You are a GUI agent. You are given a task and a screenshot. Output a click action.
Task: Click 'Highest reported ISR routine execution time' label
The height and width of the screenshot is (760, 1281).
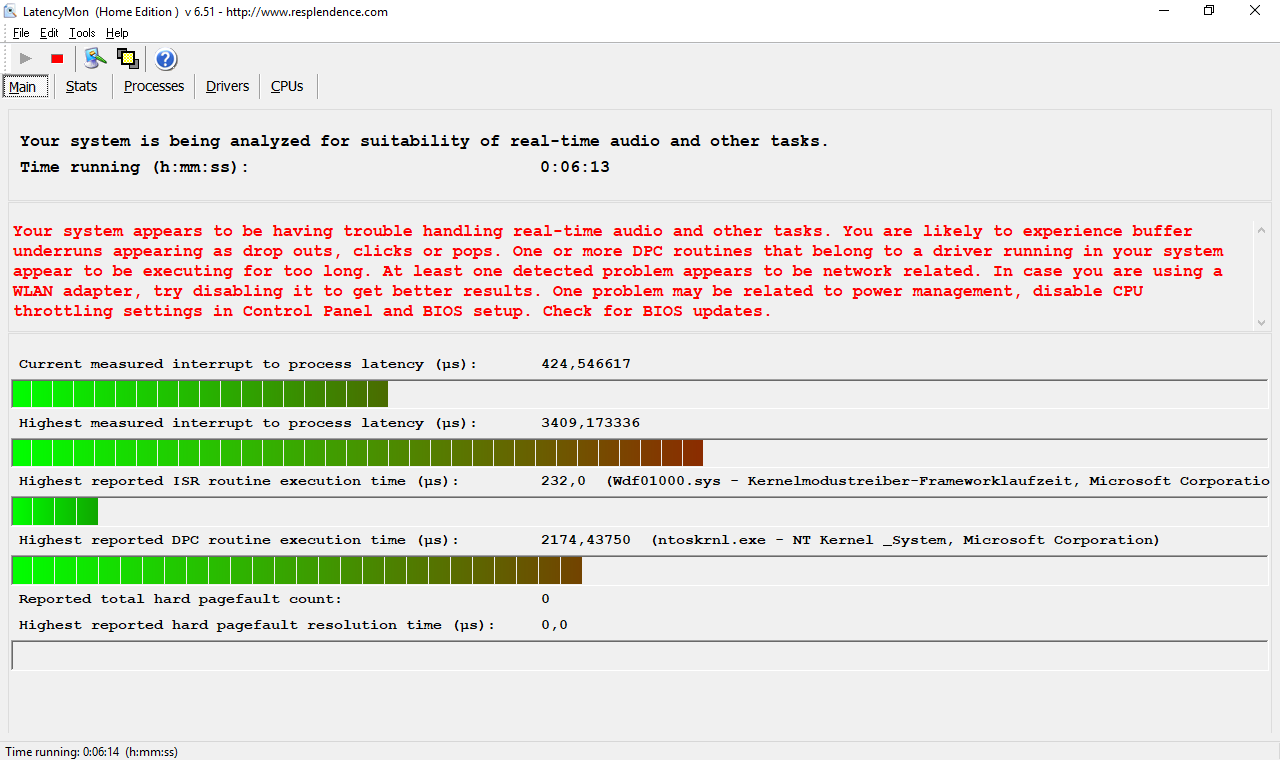(239, 481)
